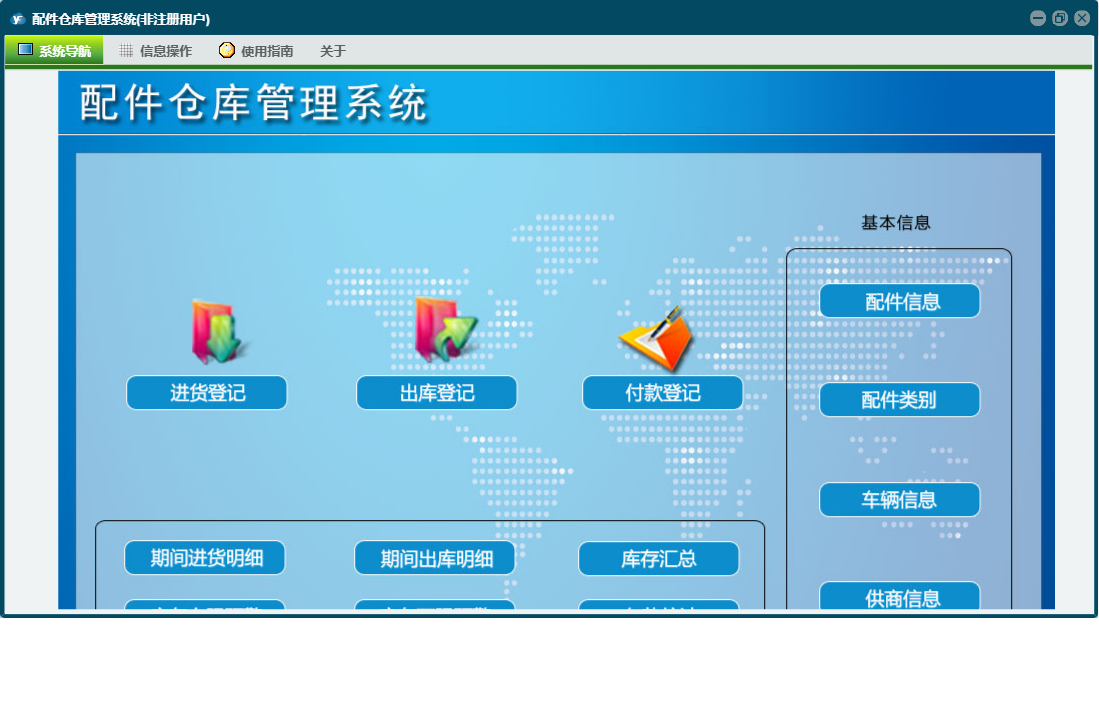View the 期间进货明细 report

coord(205,558)
